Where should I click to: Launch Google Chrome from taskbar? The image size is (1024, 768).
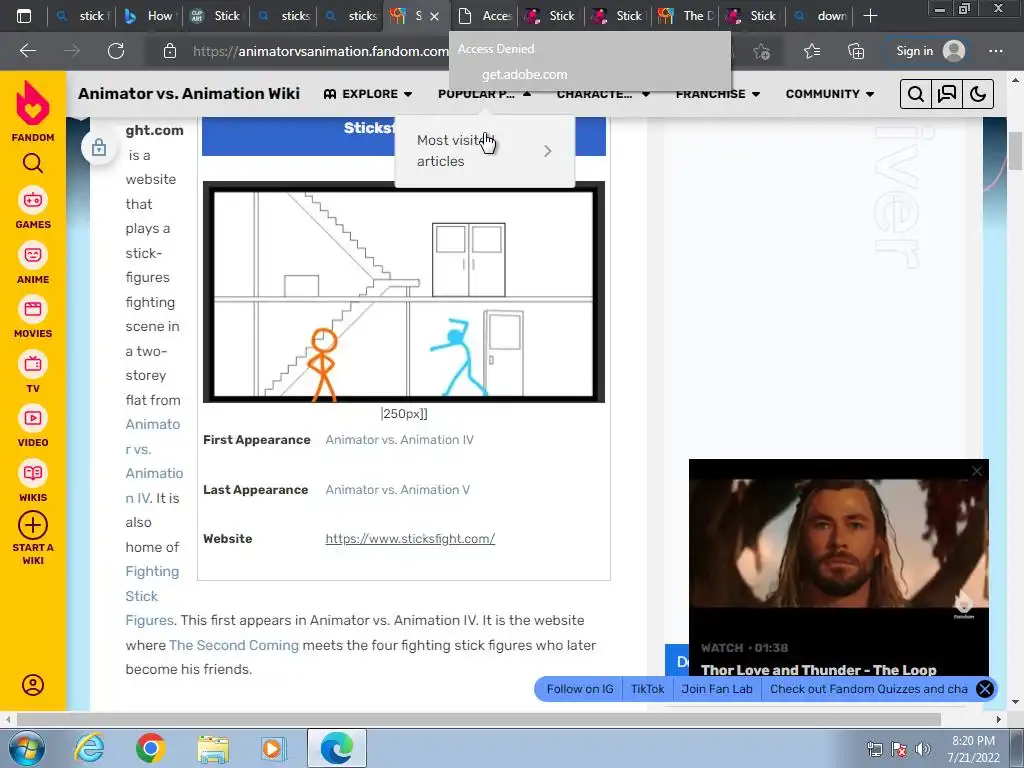[150, 748]
